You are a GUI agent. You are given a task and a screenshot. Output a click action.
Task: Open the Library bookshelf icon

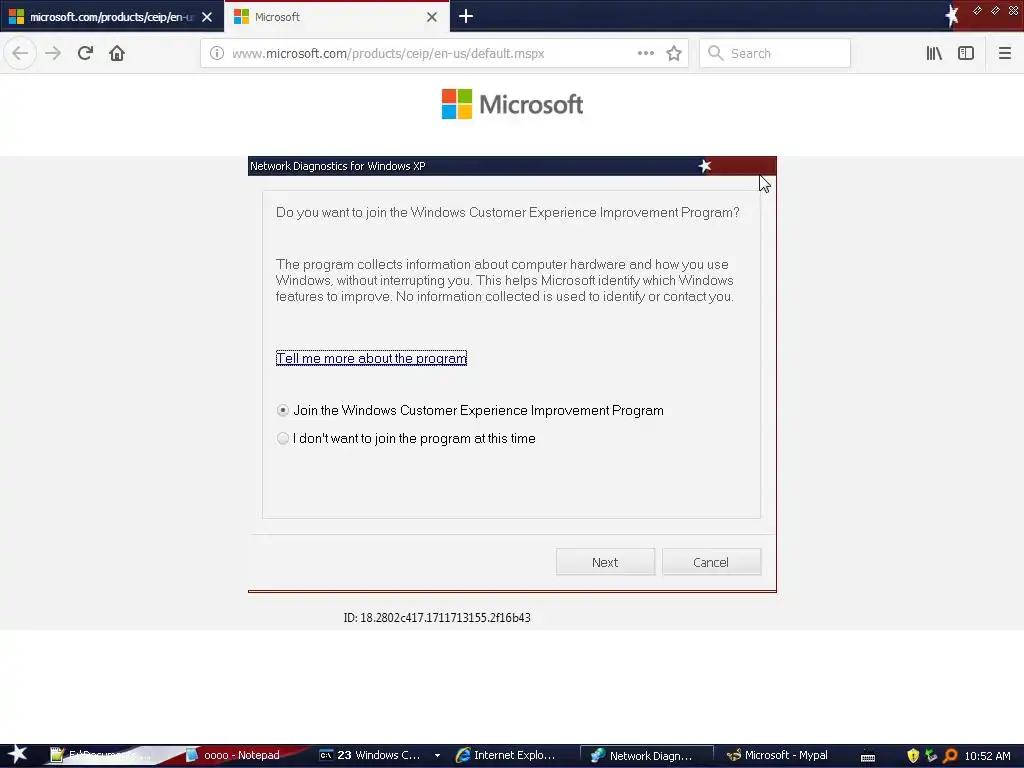pyautogui.click(x=934, y=53)
